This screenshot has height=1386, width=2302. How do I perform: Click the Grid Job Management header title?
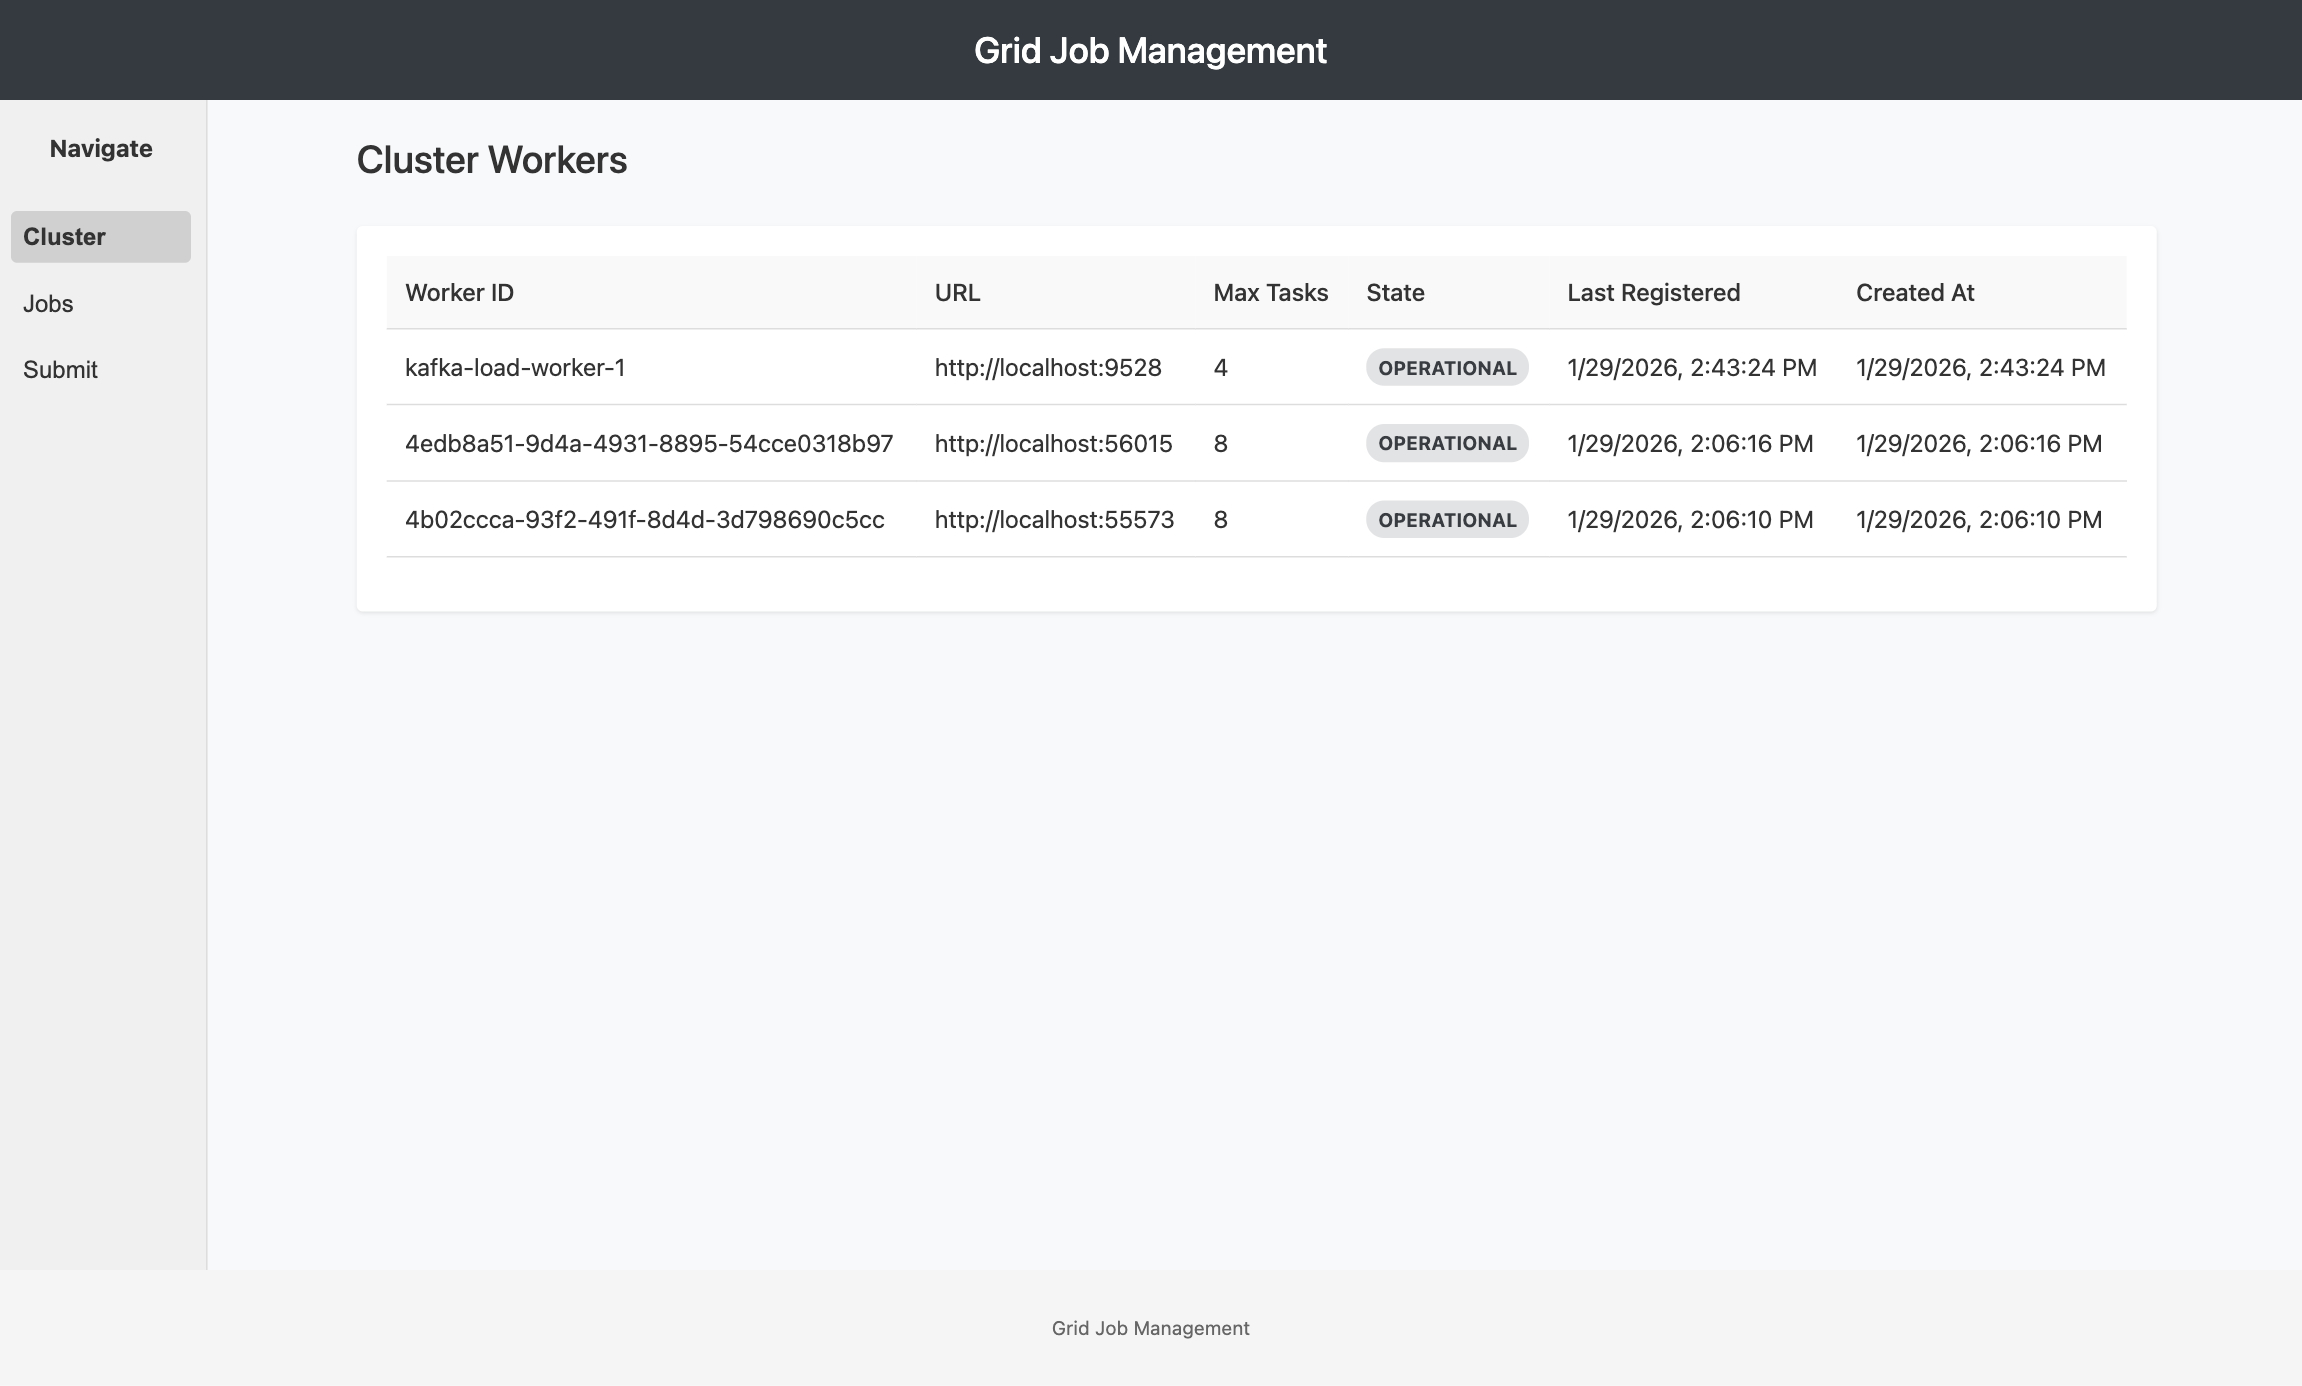pyautogui.click(x=1150, y=51)
